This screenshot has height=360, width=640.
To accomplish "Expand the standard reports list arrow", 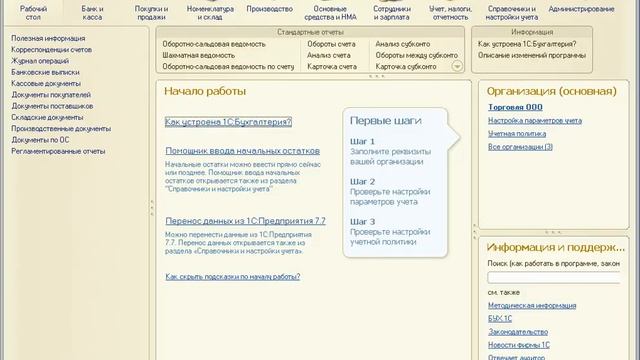I will pyautogui.click(x=457, y=66).
